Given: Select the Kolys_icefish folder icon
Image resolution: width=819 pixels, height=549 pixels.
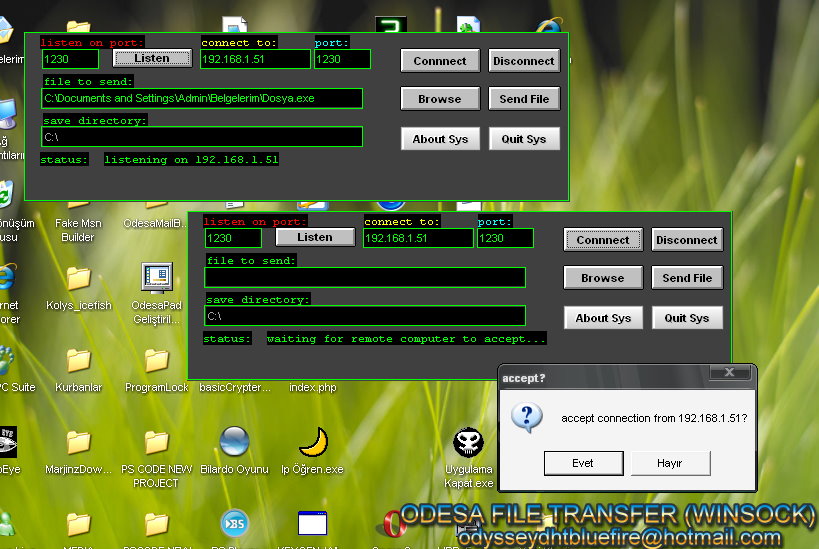Looking at the screenshot, I should point(78,278).
